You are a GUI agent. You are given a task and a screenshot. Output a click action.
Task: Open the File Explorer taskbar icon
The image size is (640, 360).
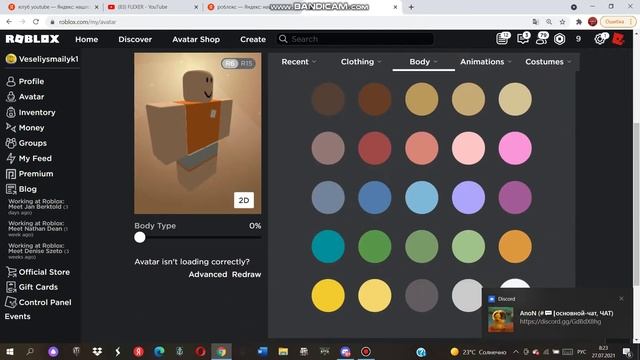point(283,351)
